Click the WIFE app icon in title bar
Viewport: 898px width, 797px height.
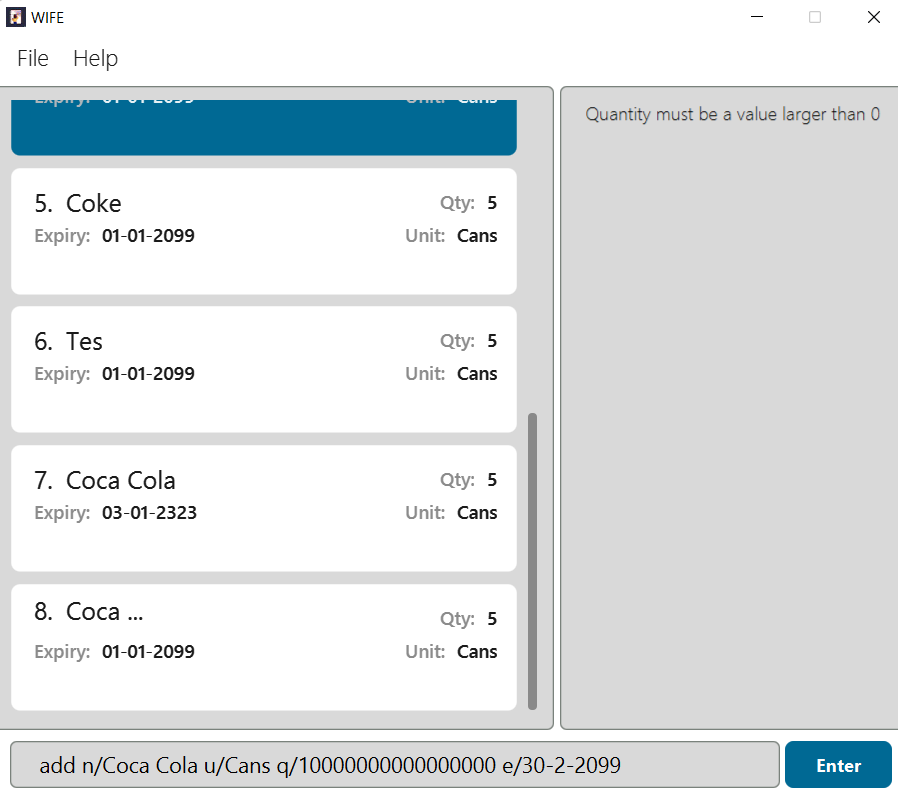click(15, 17)
